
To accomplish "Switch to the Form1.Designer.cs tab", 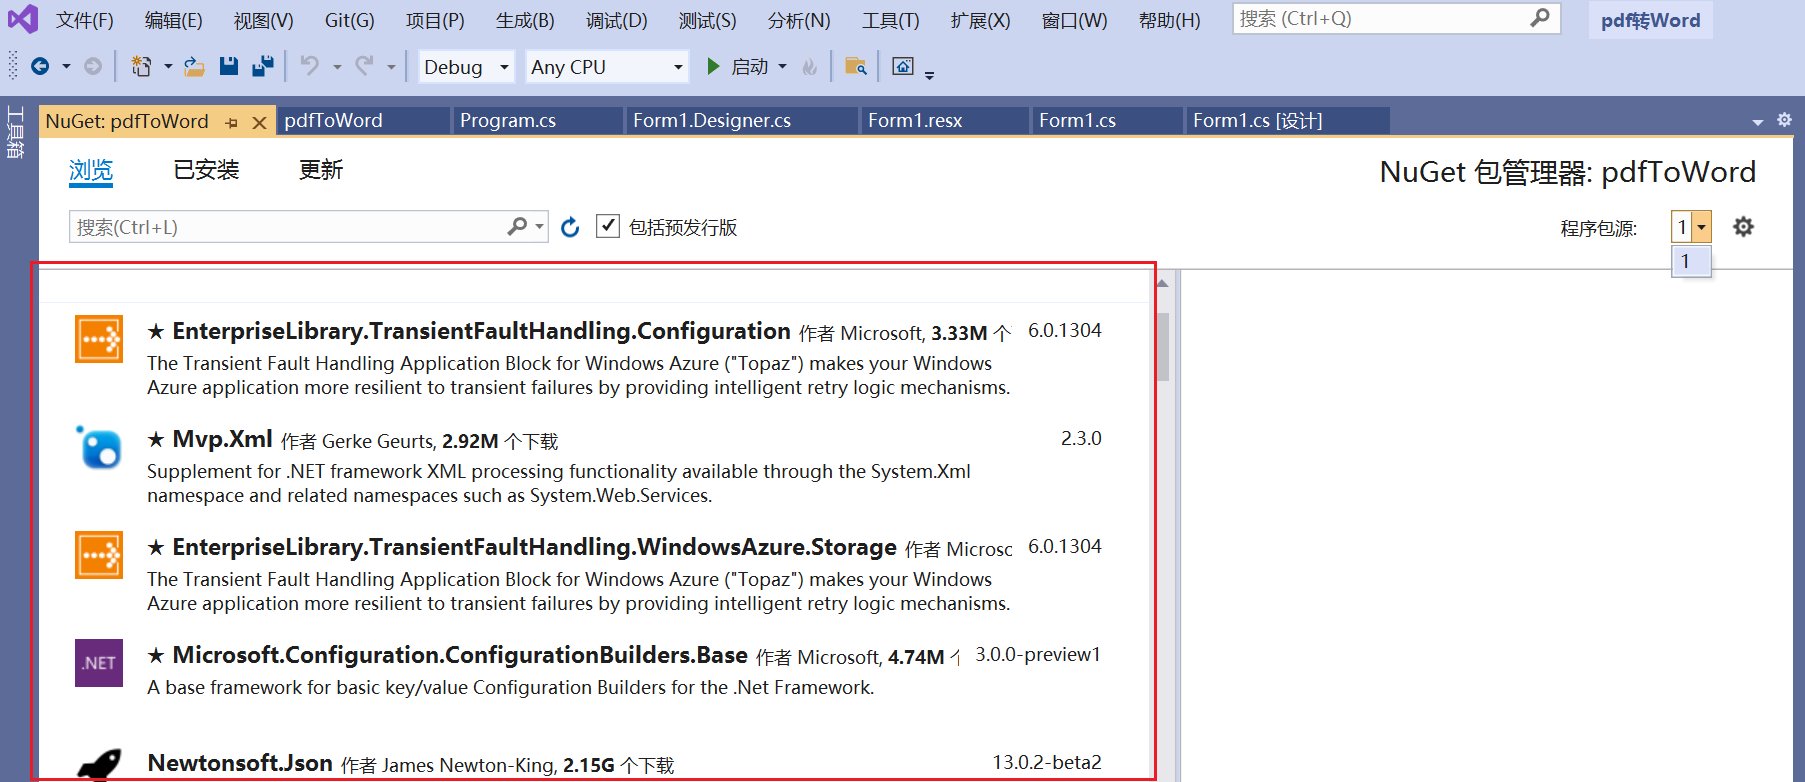I will click(x=741, y=121).
